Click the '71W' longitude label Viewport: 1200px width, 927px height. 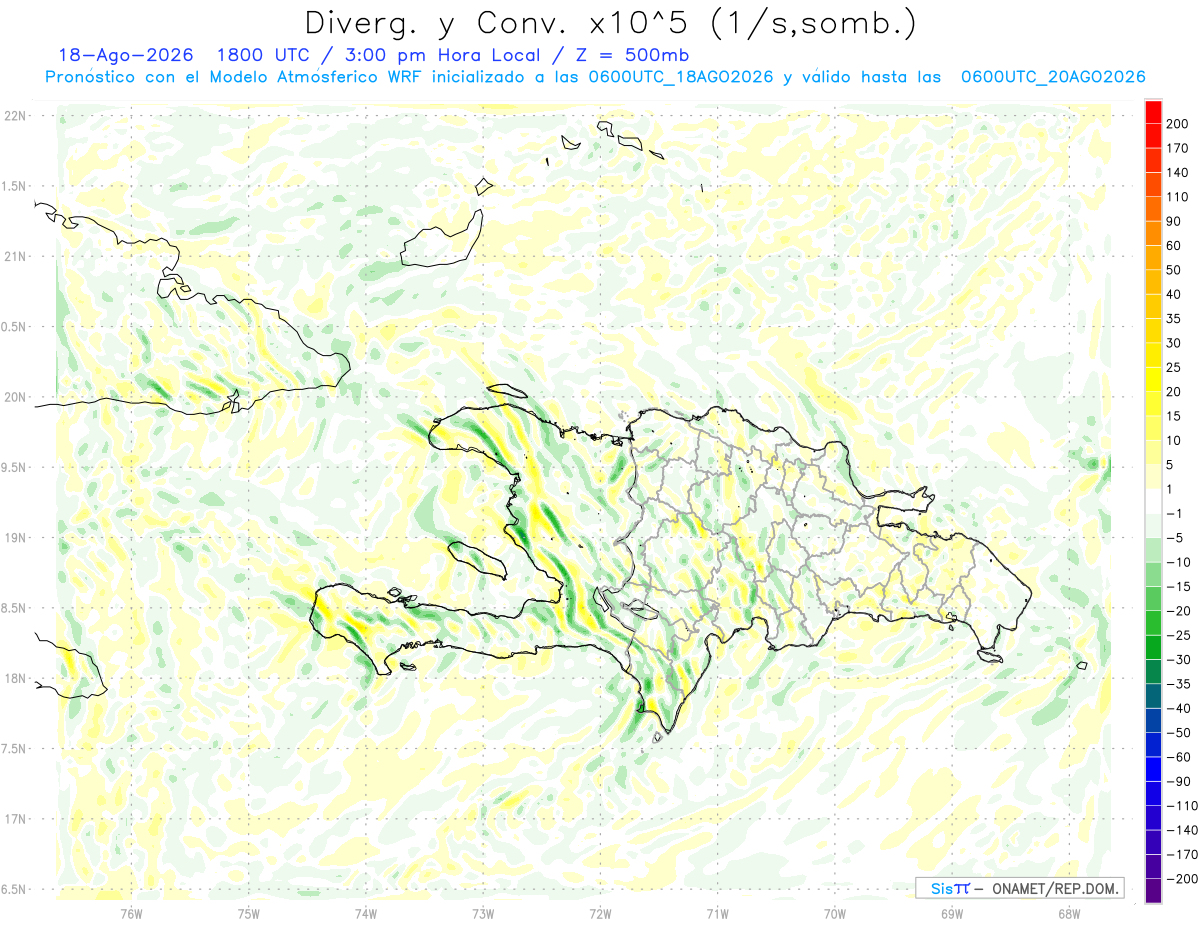717,912
